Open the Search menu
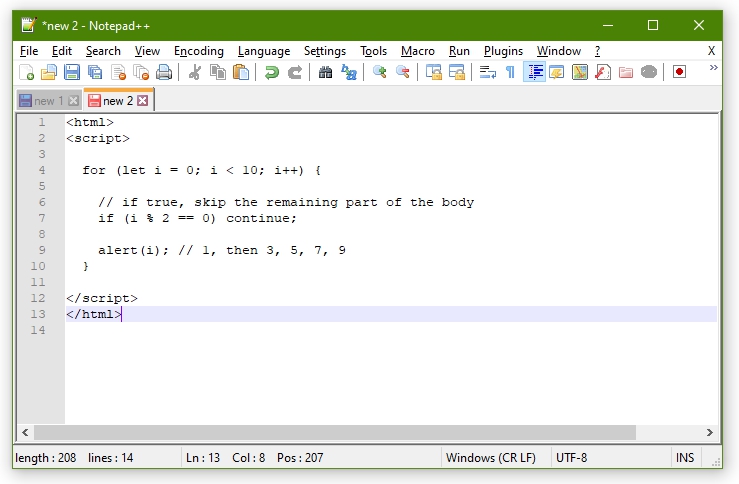This screenshot has height=484, width=739. pos(103,51)
